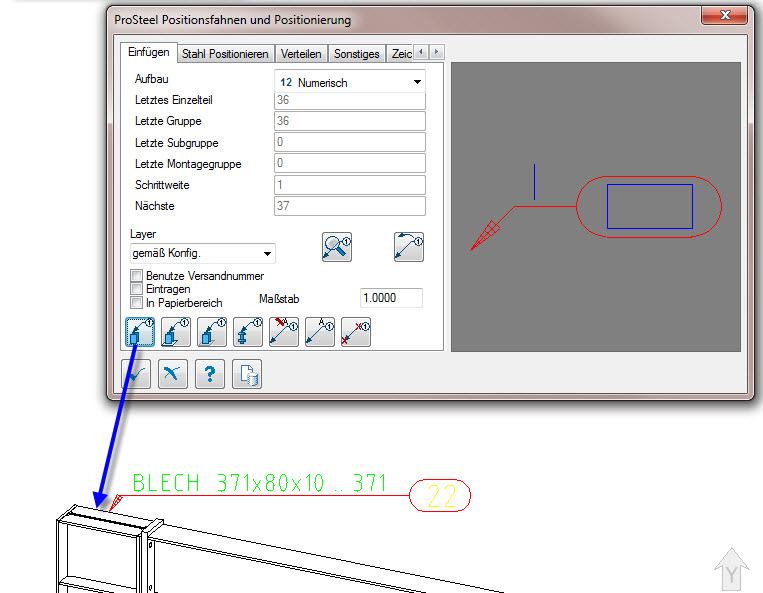Expand the Layer gemäß Konfig. dropdown
This screenshot has height=593, width=763.
202,253
